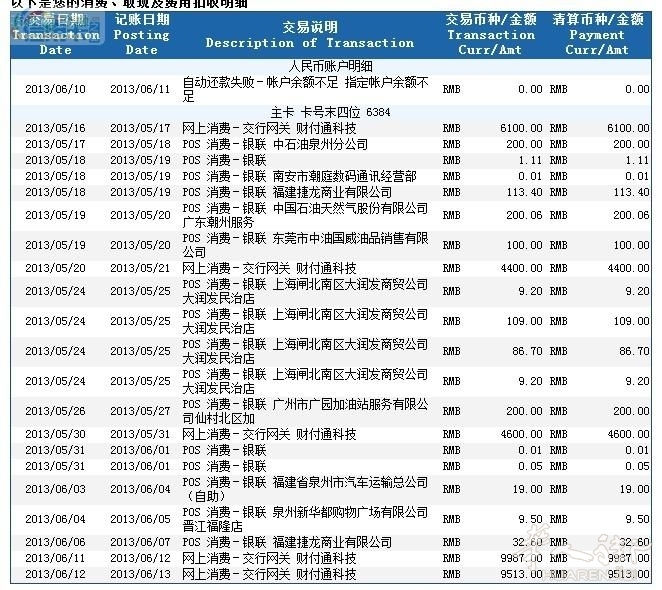Click transaction date 2013/06/04

55,519
